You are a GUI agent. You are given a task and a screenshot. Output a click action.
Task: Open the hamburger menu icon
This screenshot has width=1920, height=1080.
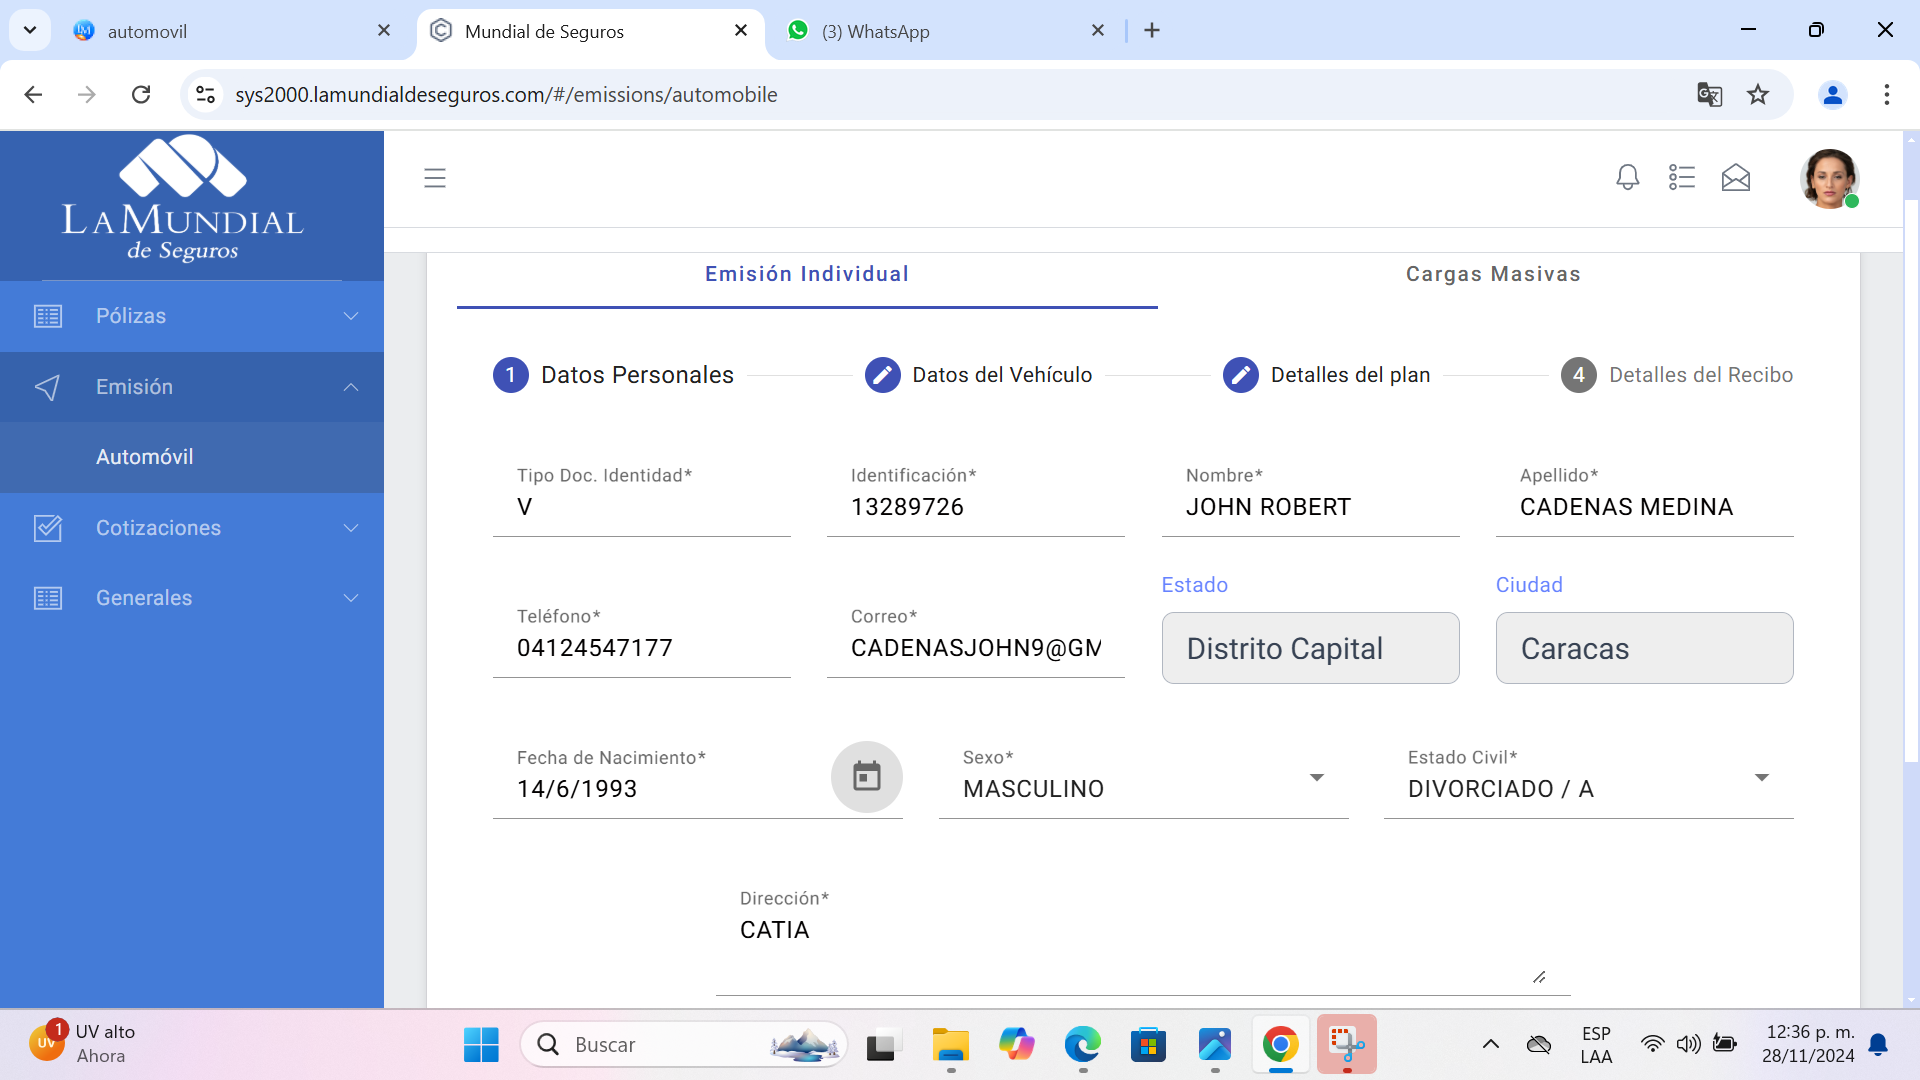(x=434, y=178)
